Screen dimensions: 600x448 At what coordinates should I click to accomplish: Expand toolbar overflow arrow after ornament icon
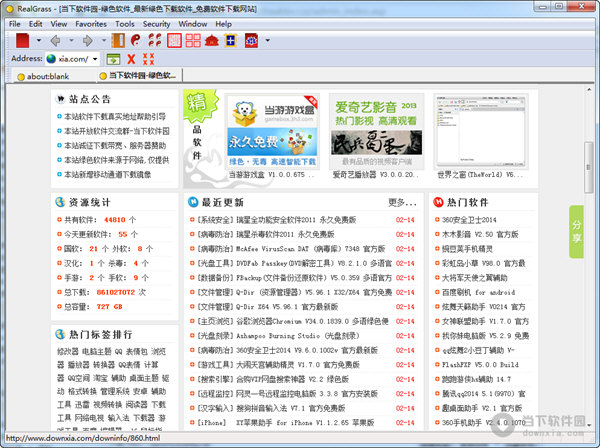(x=267, y=40)
